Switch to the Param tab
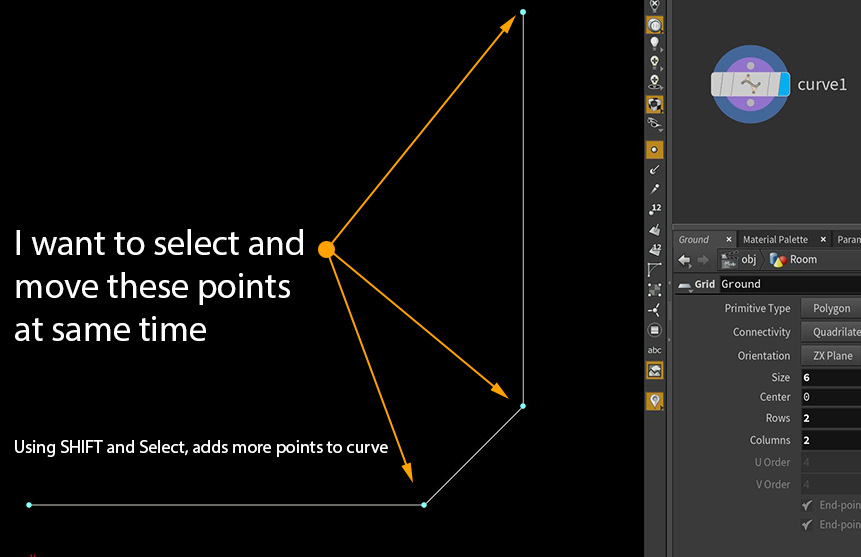Screen dimensions: 861x557 point(848,239)
